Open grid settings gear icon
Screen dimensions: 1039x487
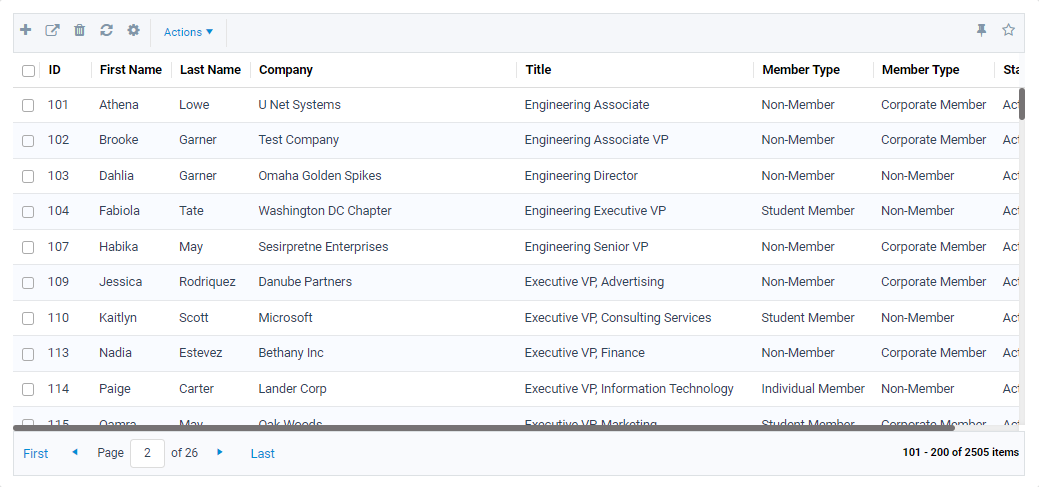tap(133, 31)
